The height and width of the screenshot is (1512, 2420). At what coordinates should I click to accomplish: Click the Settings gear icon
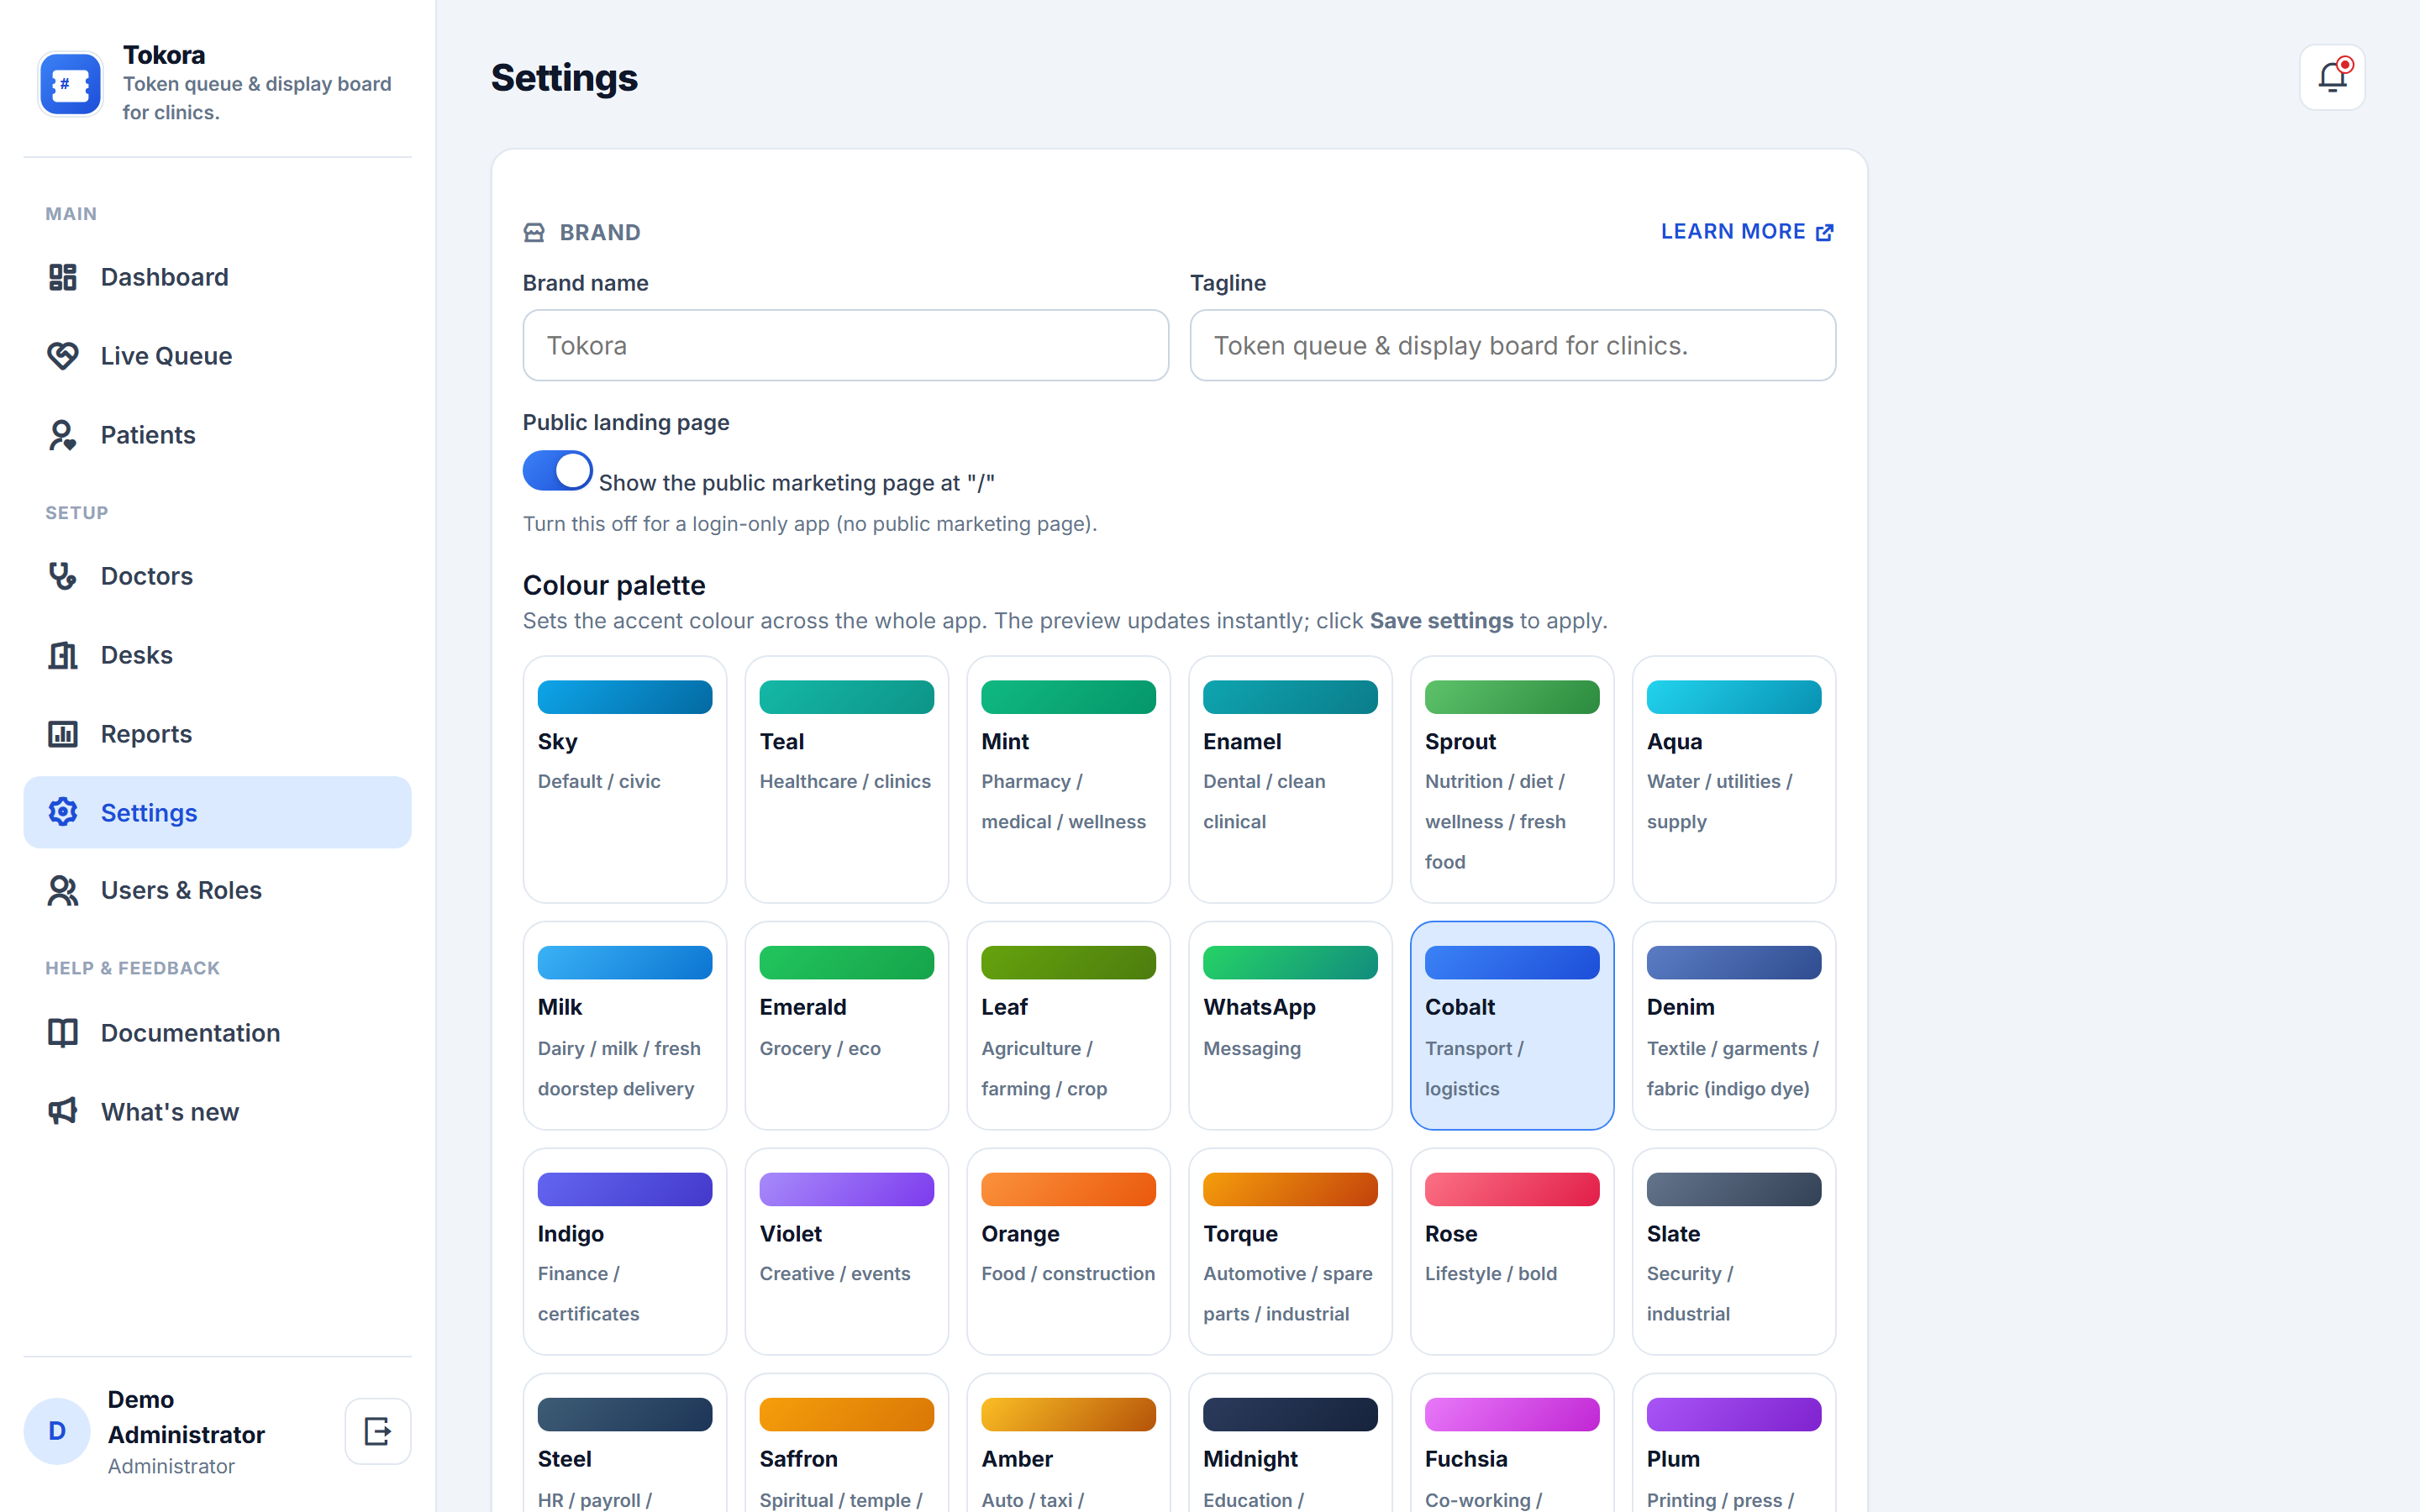pos(63,812)
